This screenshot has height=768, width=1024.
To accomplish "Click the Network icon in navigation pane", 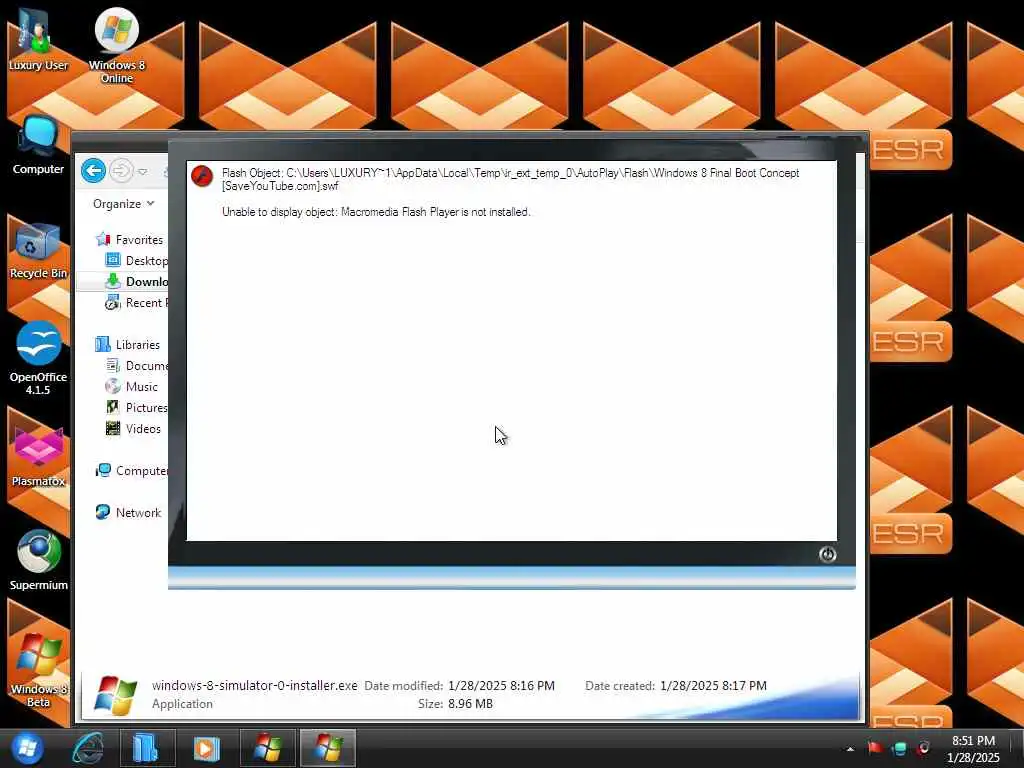I will (x=103, y=513).
